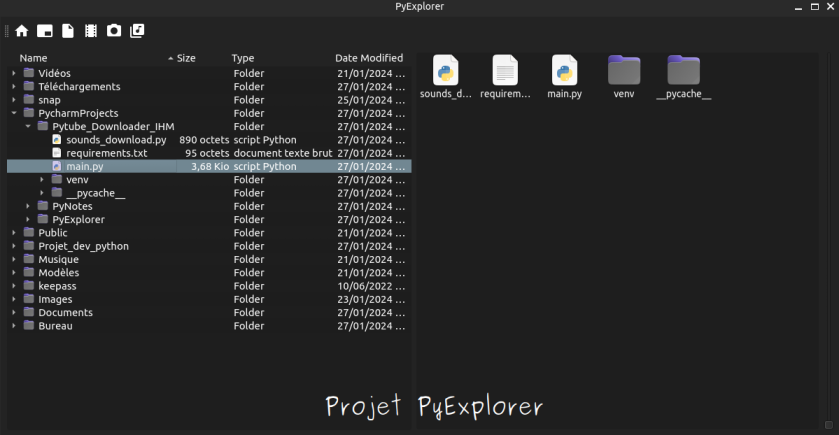The width and height of the screenshot is (839, 435).
Task: Select the requirements file icon in right pane
Action: (x=505, y=71)
